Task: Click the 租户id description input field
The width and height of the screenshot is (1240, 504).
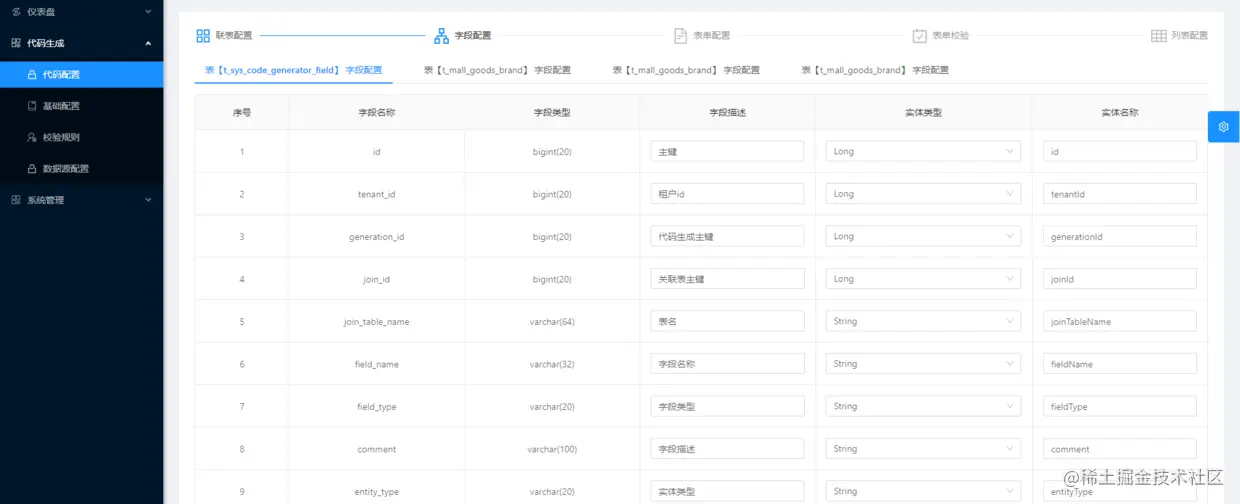Action: [x=727, y=194]
